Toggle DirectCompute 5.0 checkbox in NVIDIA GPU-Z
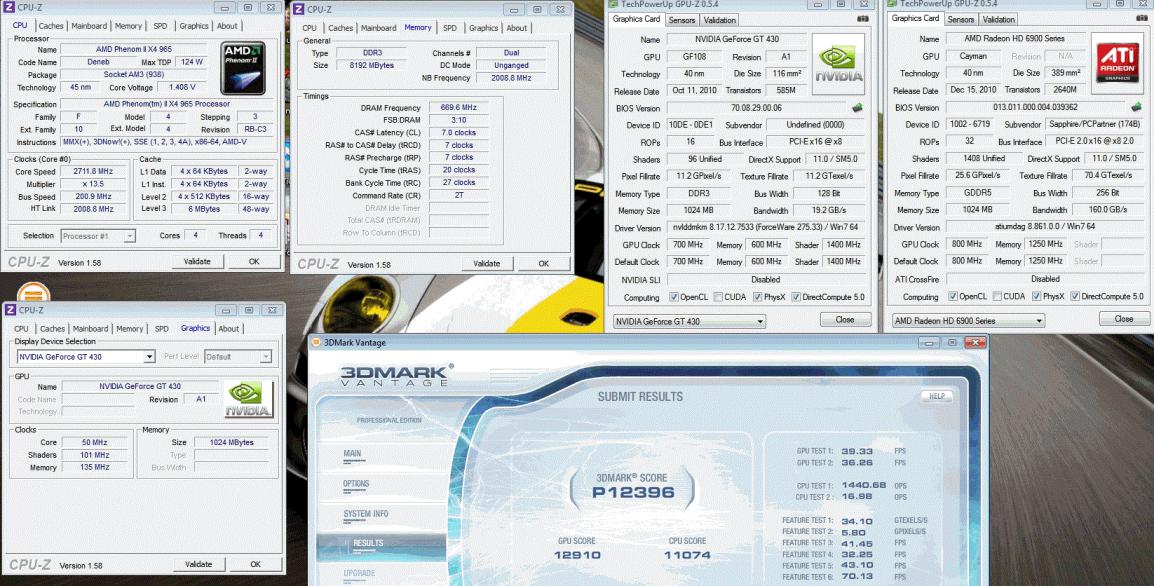This screenshot has height=586, width=1154. click(x=796, y=297)
